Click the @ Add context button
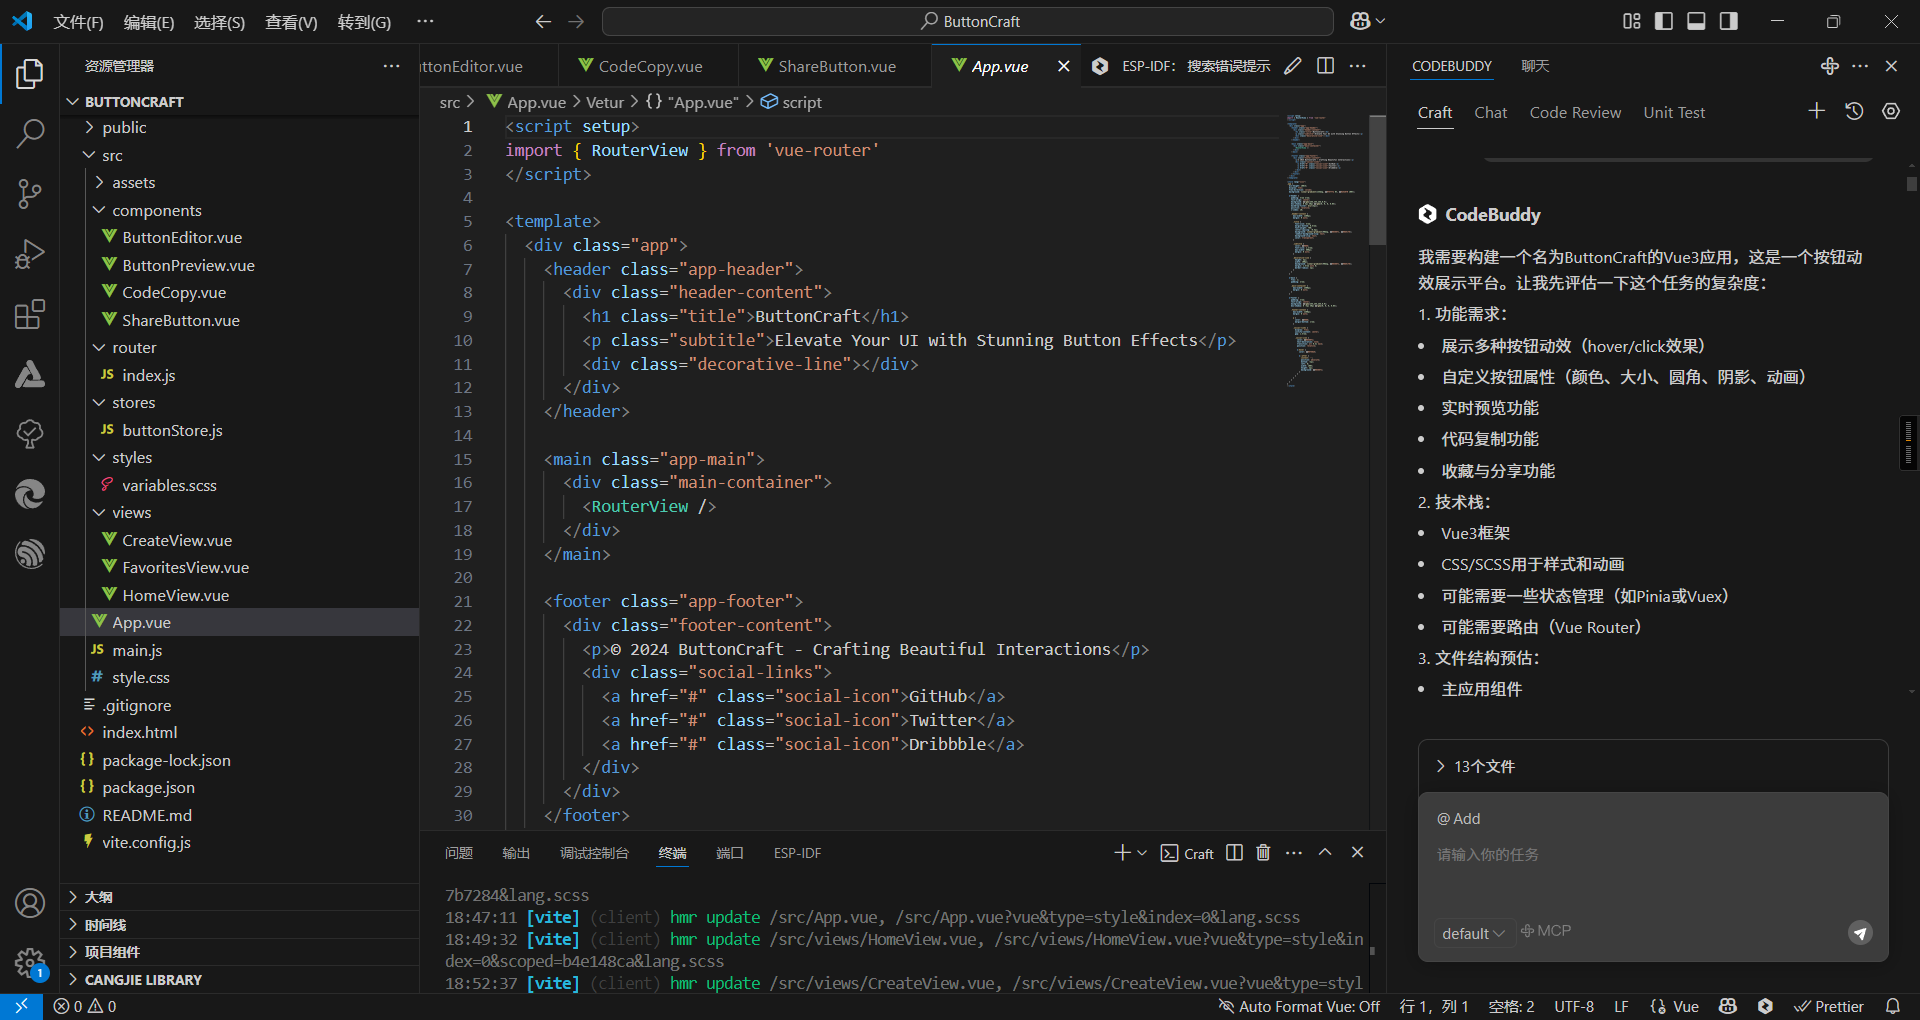1920x1020 pixels. (1459, 819)
